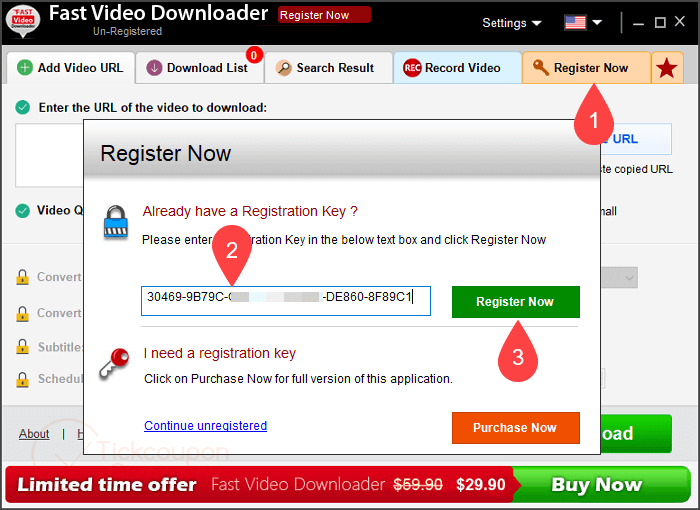Screen dimensions: 700x510
Task: Click the struck-through '$59.90' price
Action: click(418, 485)
